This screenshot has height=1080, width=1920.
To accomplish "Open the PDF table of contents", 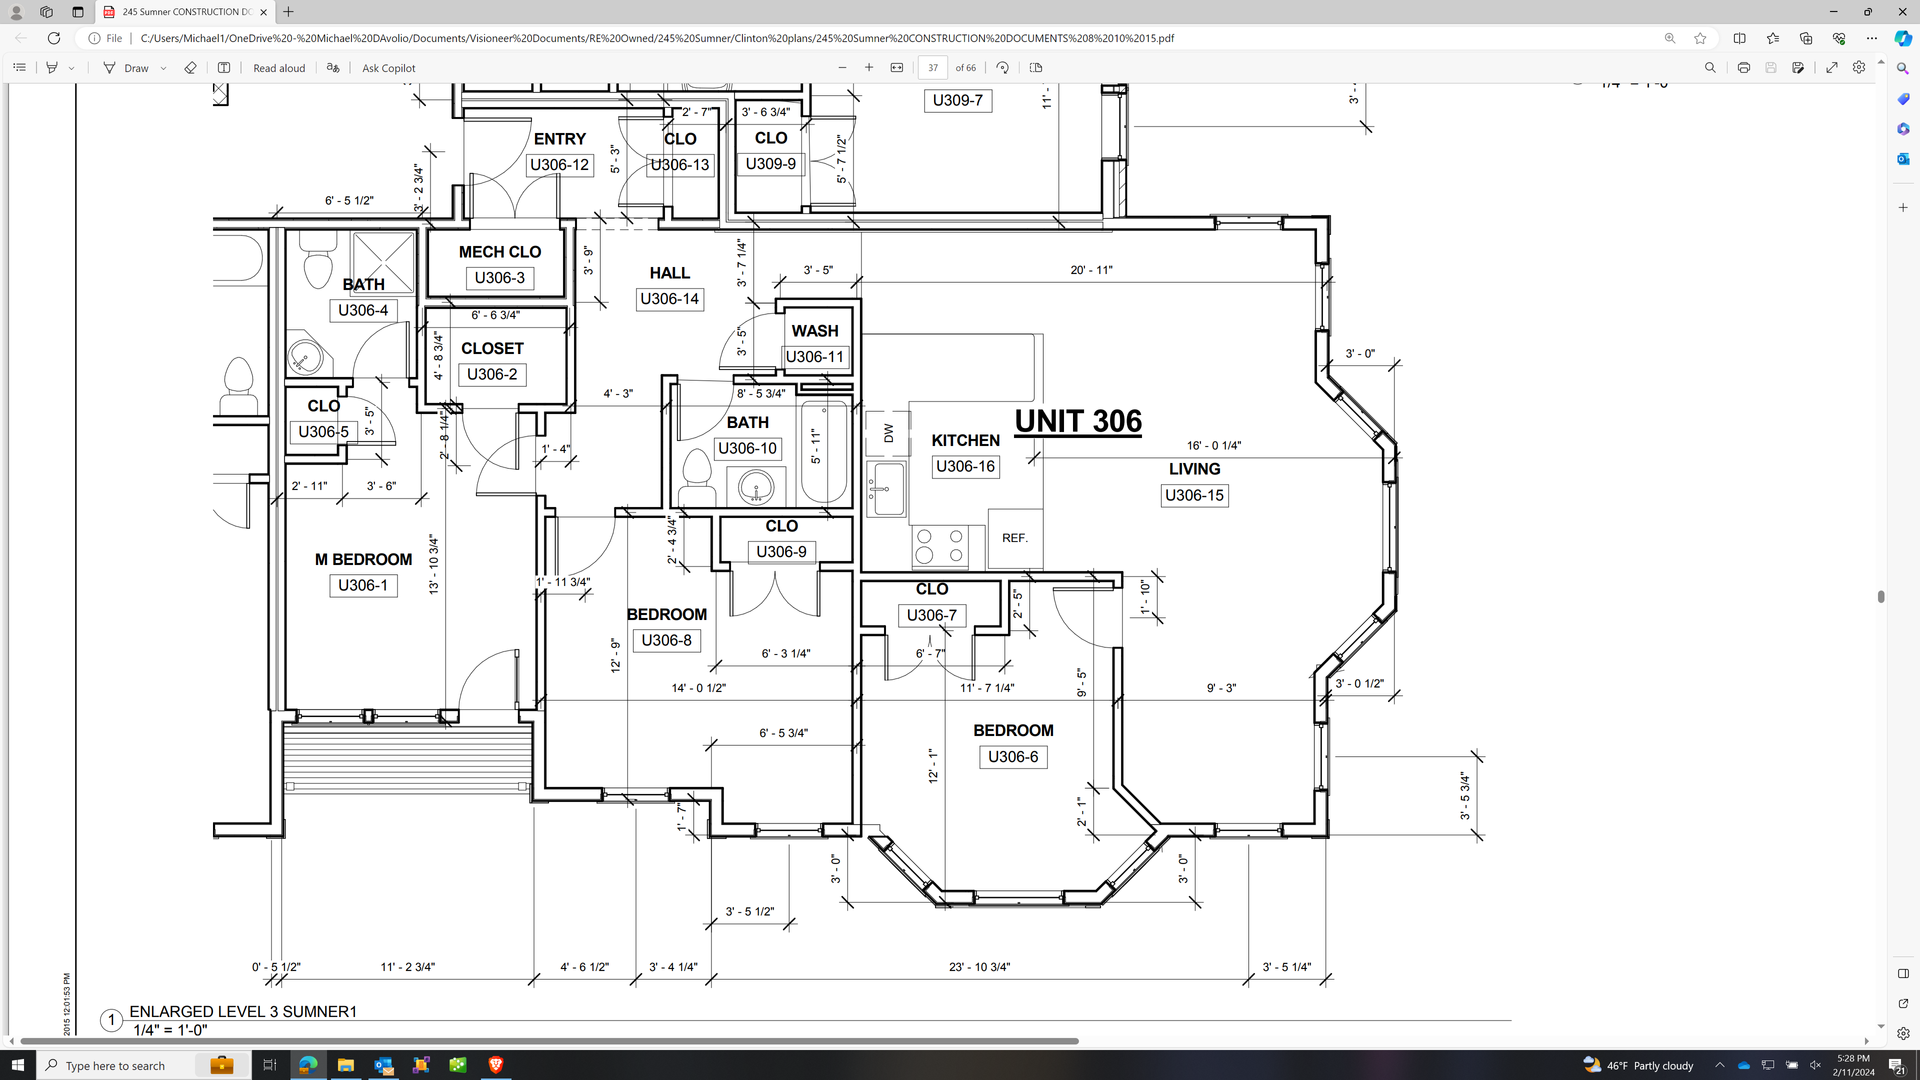I will tap(19, 68).
